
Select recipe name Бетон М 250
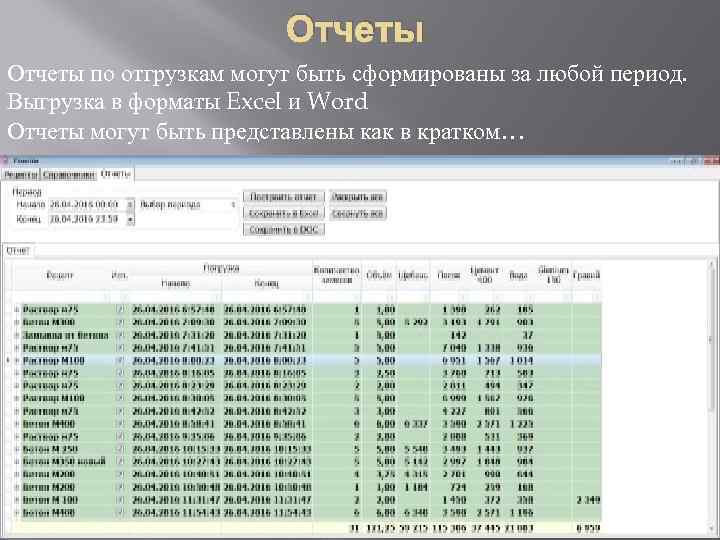pos(50,449)
